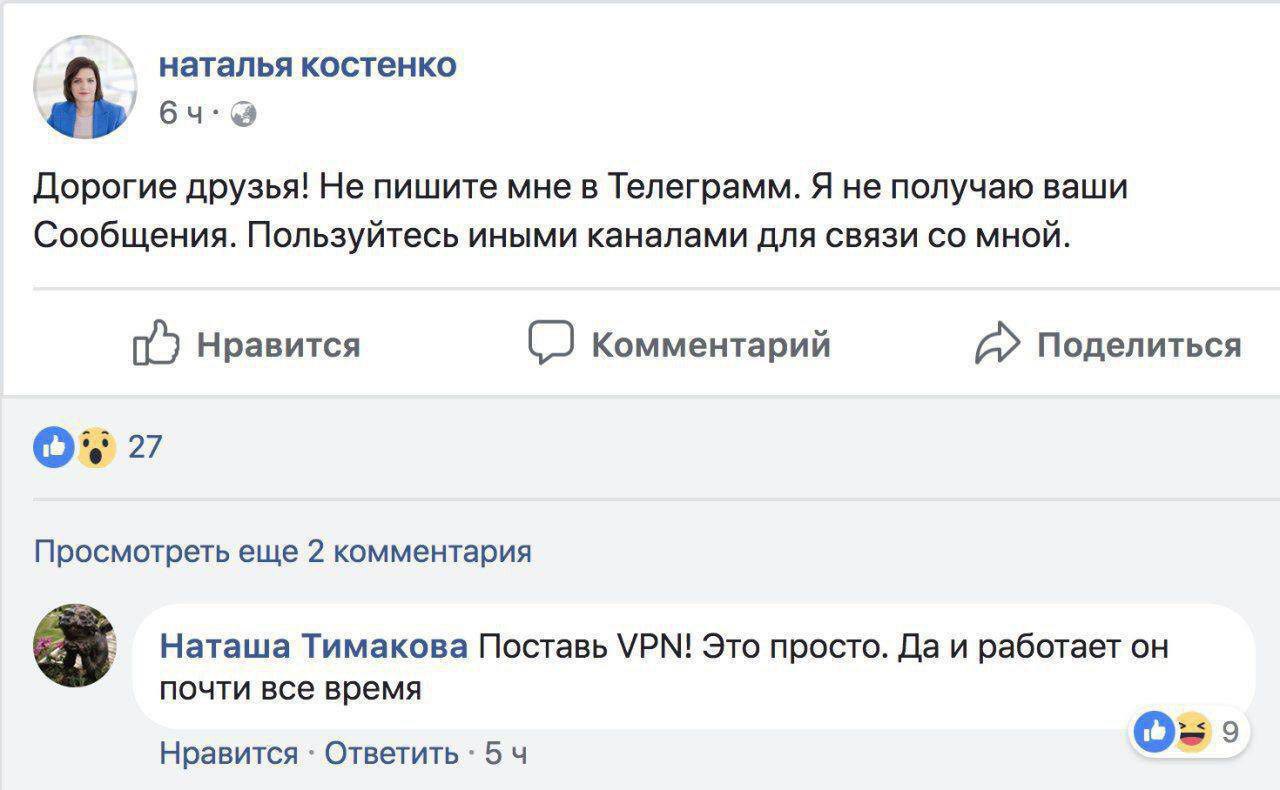Open the post's 6 ч timestamp
Image resolution: width=1280 pixels, height=790 pixels.
(180, 115)
